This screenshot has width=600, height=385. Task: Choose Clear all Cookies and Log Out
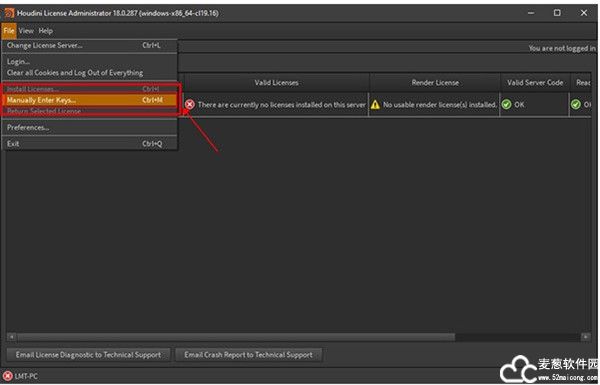click(x=90, y=73)
